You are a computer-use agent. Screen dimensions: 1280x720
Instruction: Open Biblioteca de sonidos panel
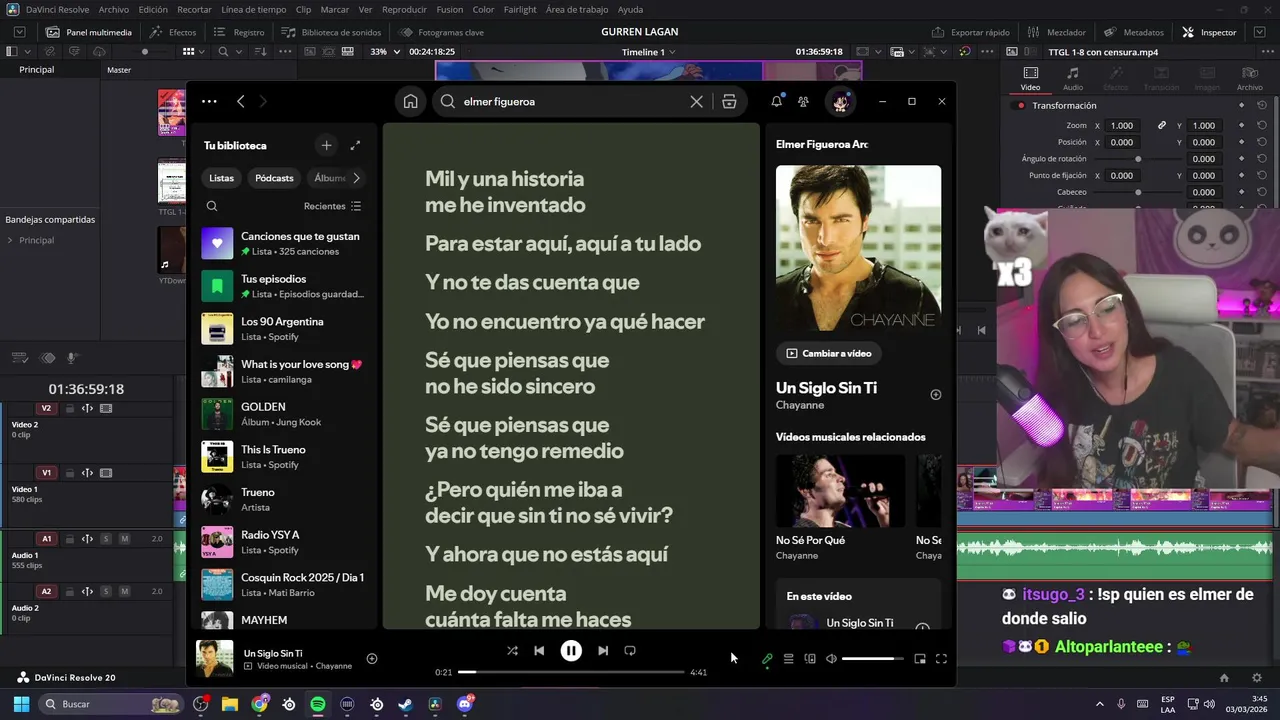pos(331,32)
